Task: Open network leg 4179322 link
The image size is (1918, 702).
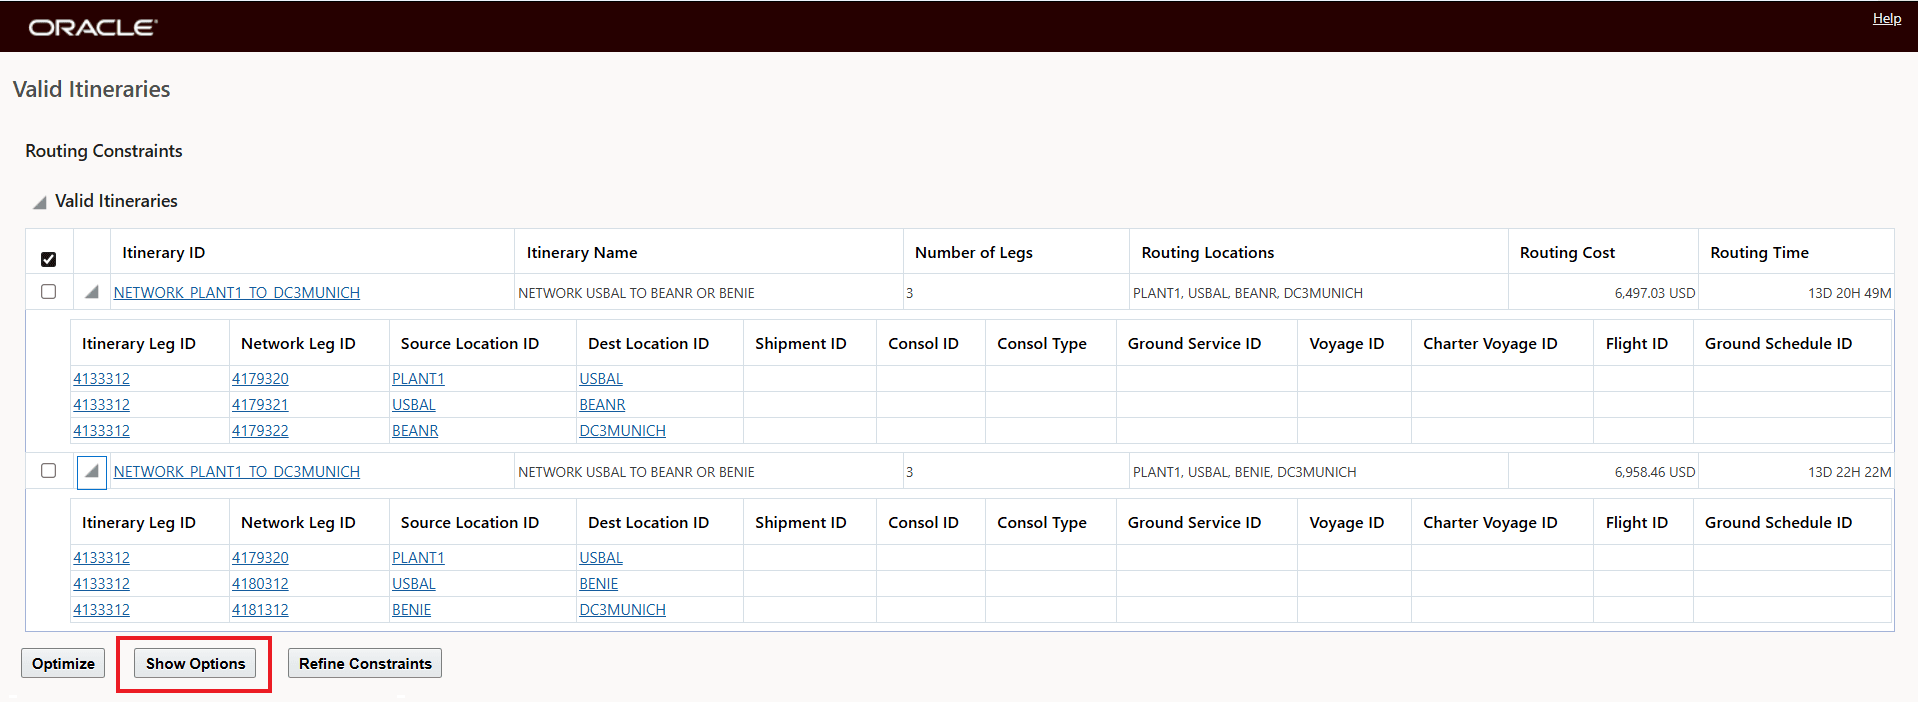Action: tap(260, 431)
